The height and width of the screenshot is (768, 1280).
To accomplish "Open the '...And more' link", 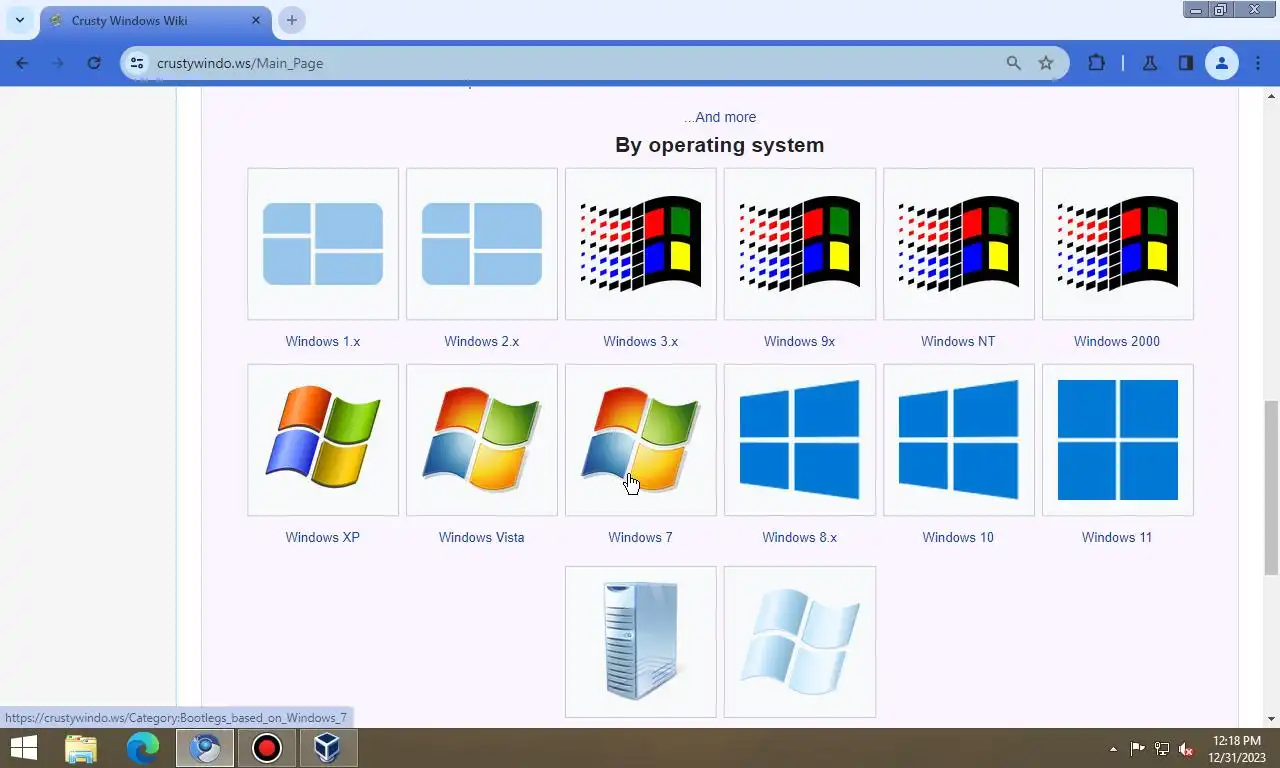I will tap(720, 117).
